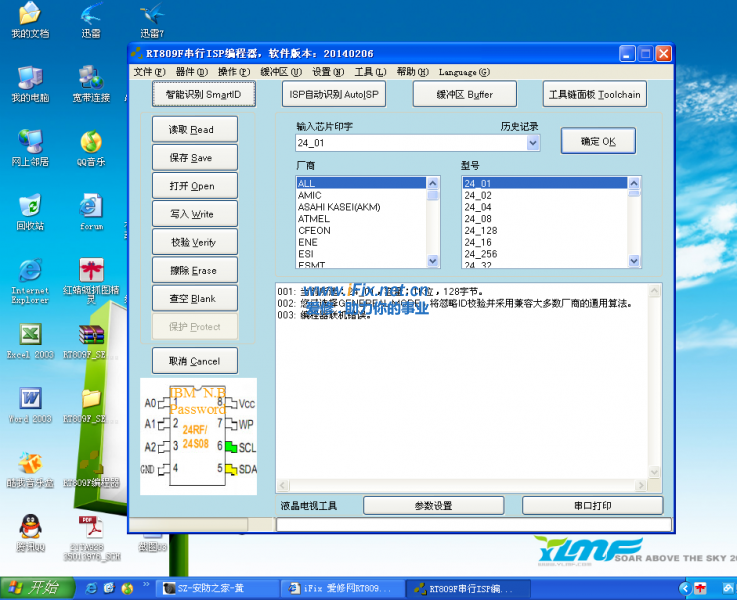Click the 读取 Read button
737x600 pixels.
[195, 130]
